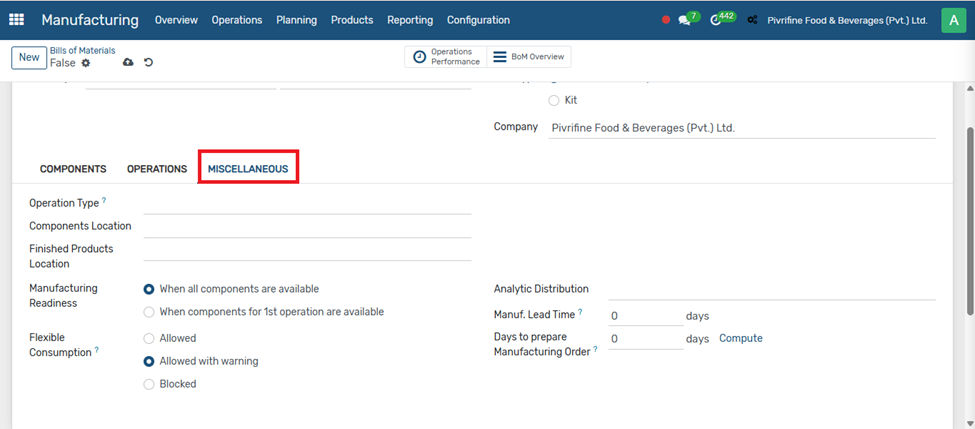Open the messages chat icon
975x429 pixels.
pyautogui.click(x=684, y=20)
